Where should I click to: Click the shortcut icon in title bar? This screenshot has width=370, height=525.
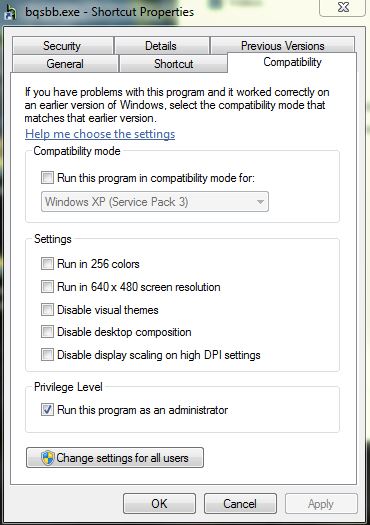[x=11, y=12]
